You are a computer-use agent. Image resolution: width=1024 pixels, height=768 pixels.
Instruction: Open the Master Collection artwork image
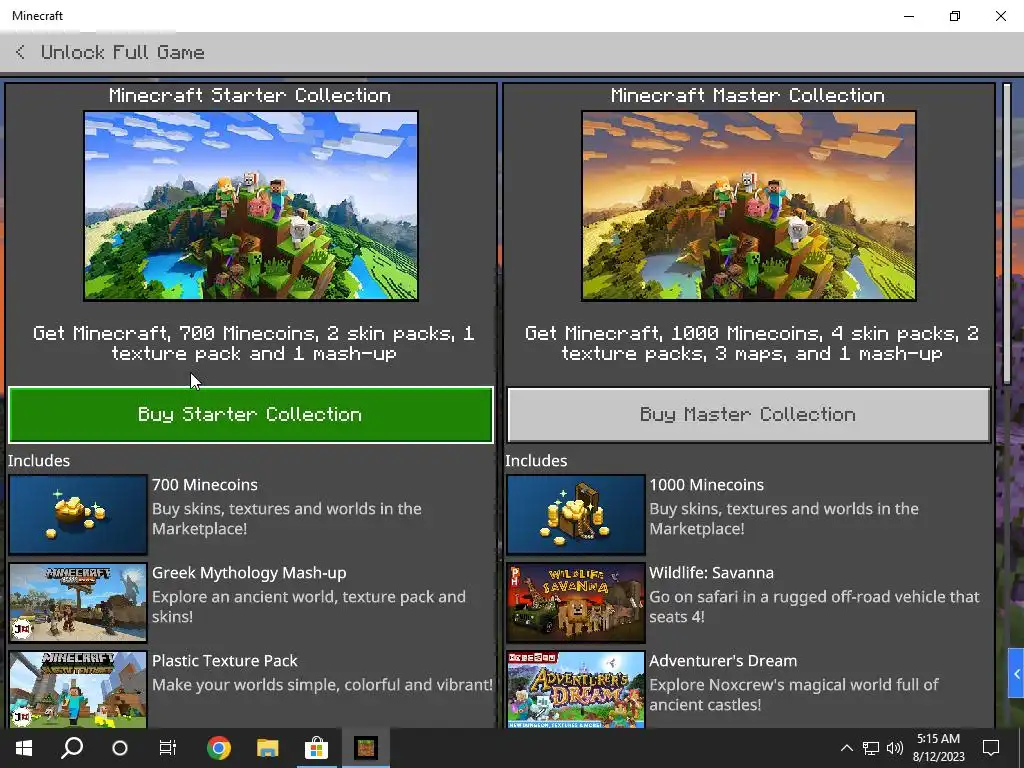coord(748,206)
